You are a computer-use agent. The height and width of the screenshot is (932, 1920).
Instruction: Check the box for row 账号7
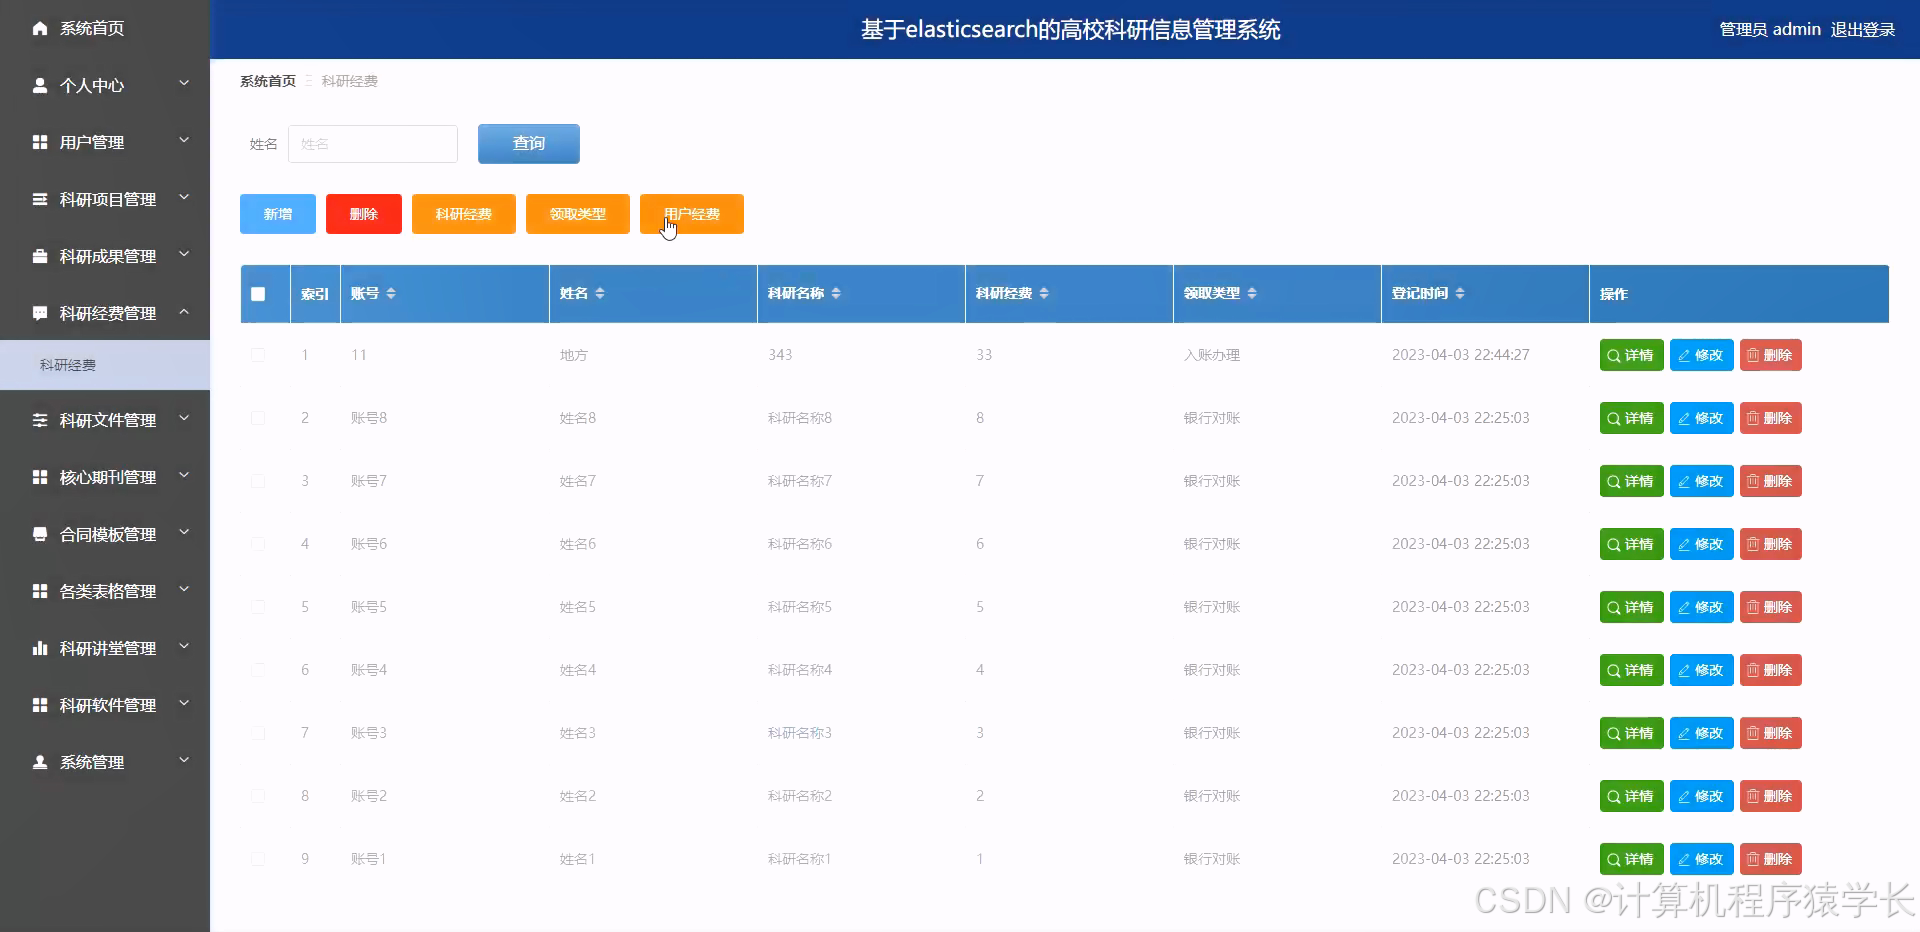(x=258, y=481)
